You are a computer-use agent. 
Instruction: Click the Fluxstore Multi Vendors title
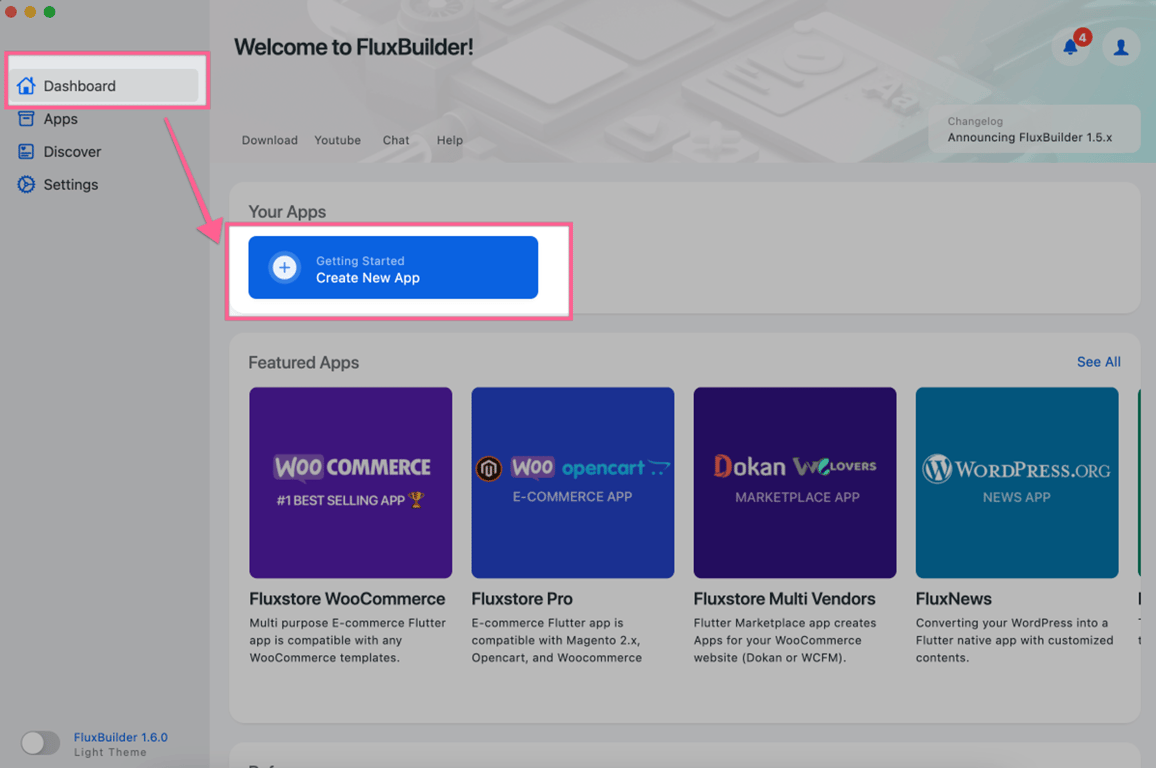[784, 599]
